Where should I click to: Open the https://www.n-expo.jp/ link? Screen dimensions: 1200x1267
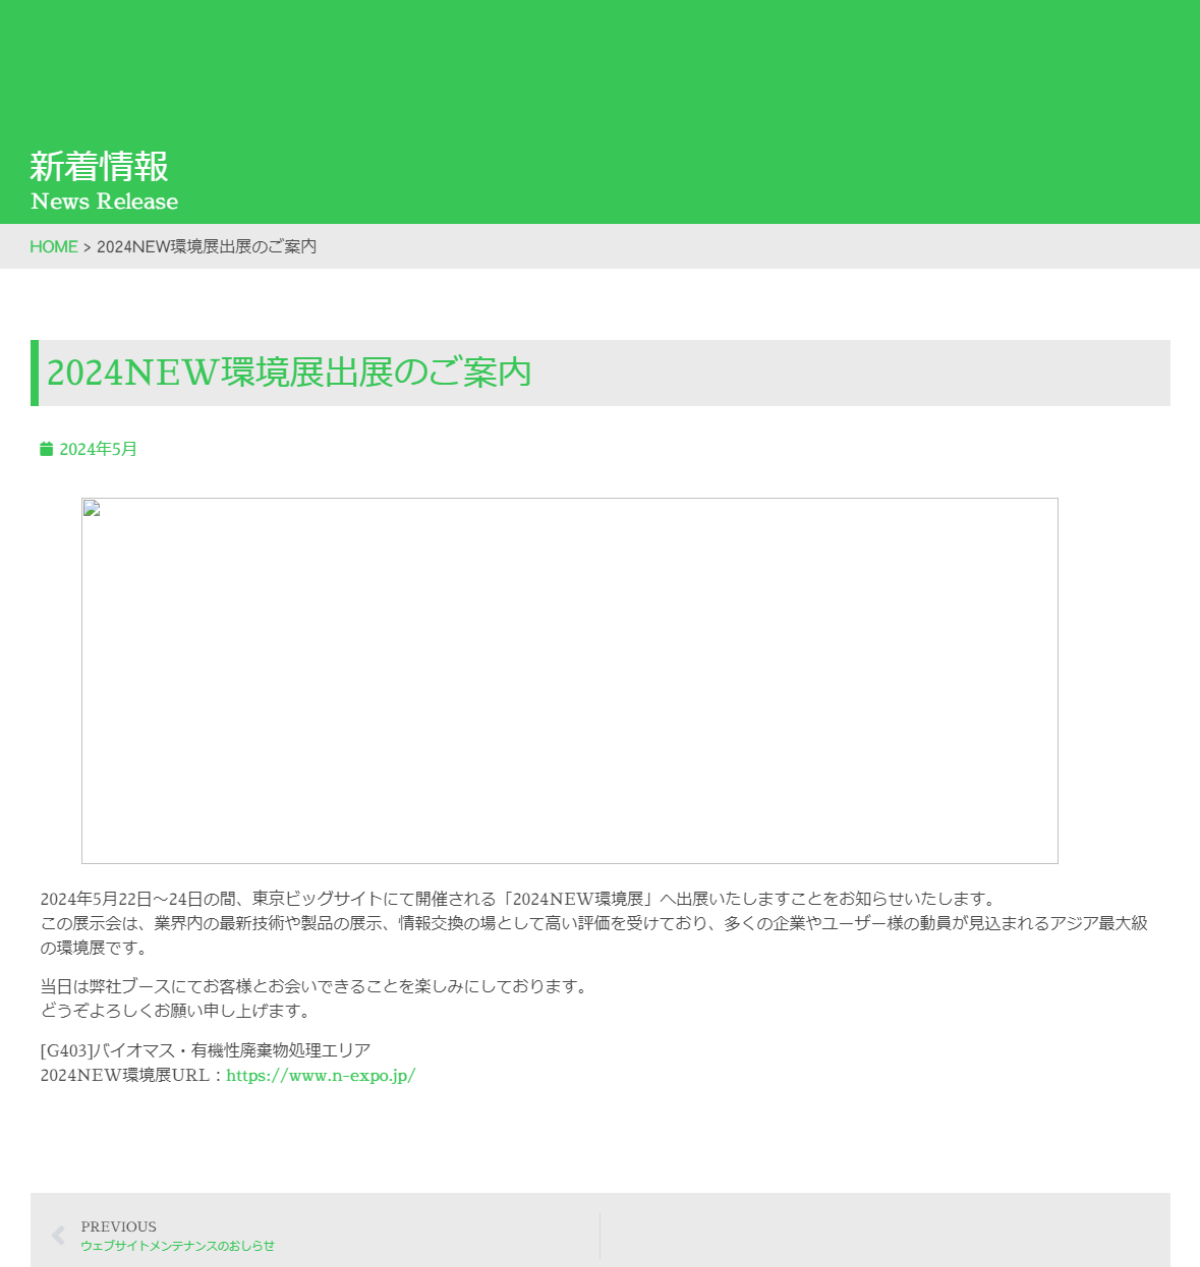pyautogui.click(x=320, y=1076)
